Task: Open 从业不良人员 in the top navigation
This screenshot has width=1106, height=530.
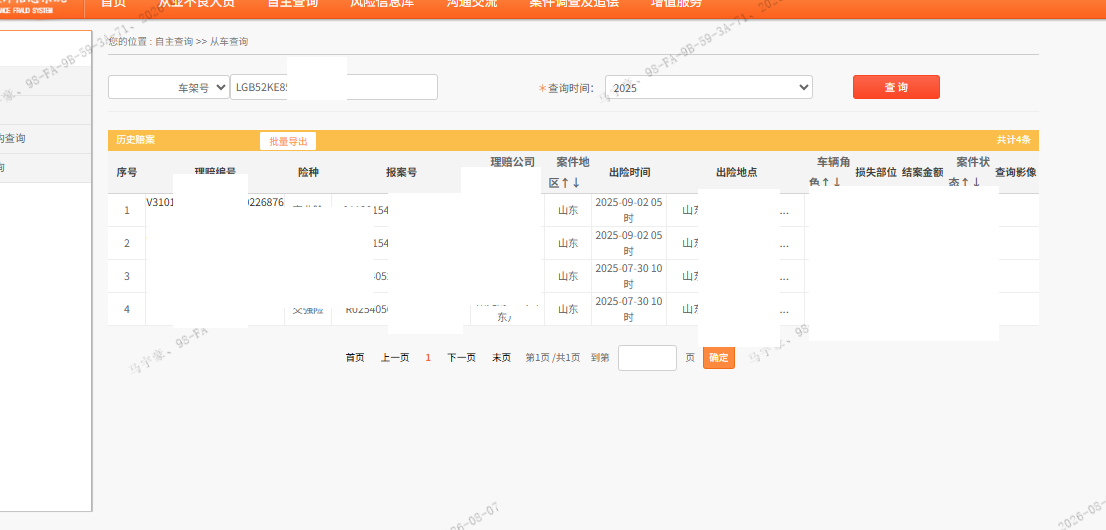Action: (196, 3)
